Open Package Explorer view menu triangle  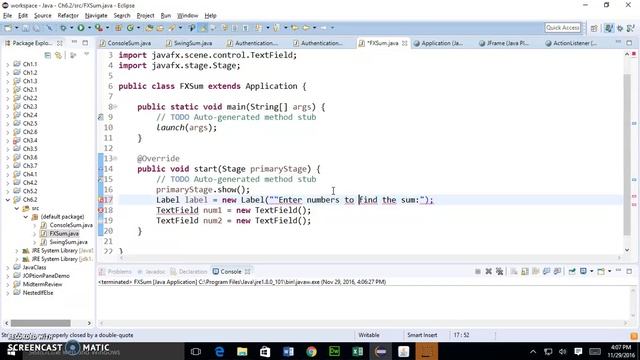coord(87,55)
